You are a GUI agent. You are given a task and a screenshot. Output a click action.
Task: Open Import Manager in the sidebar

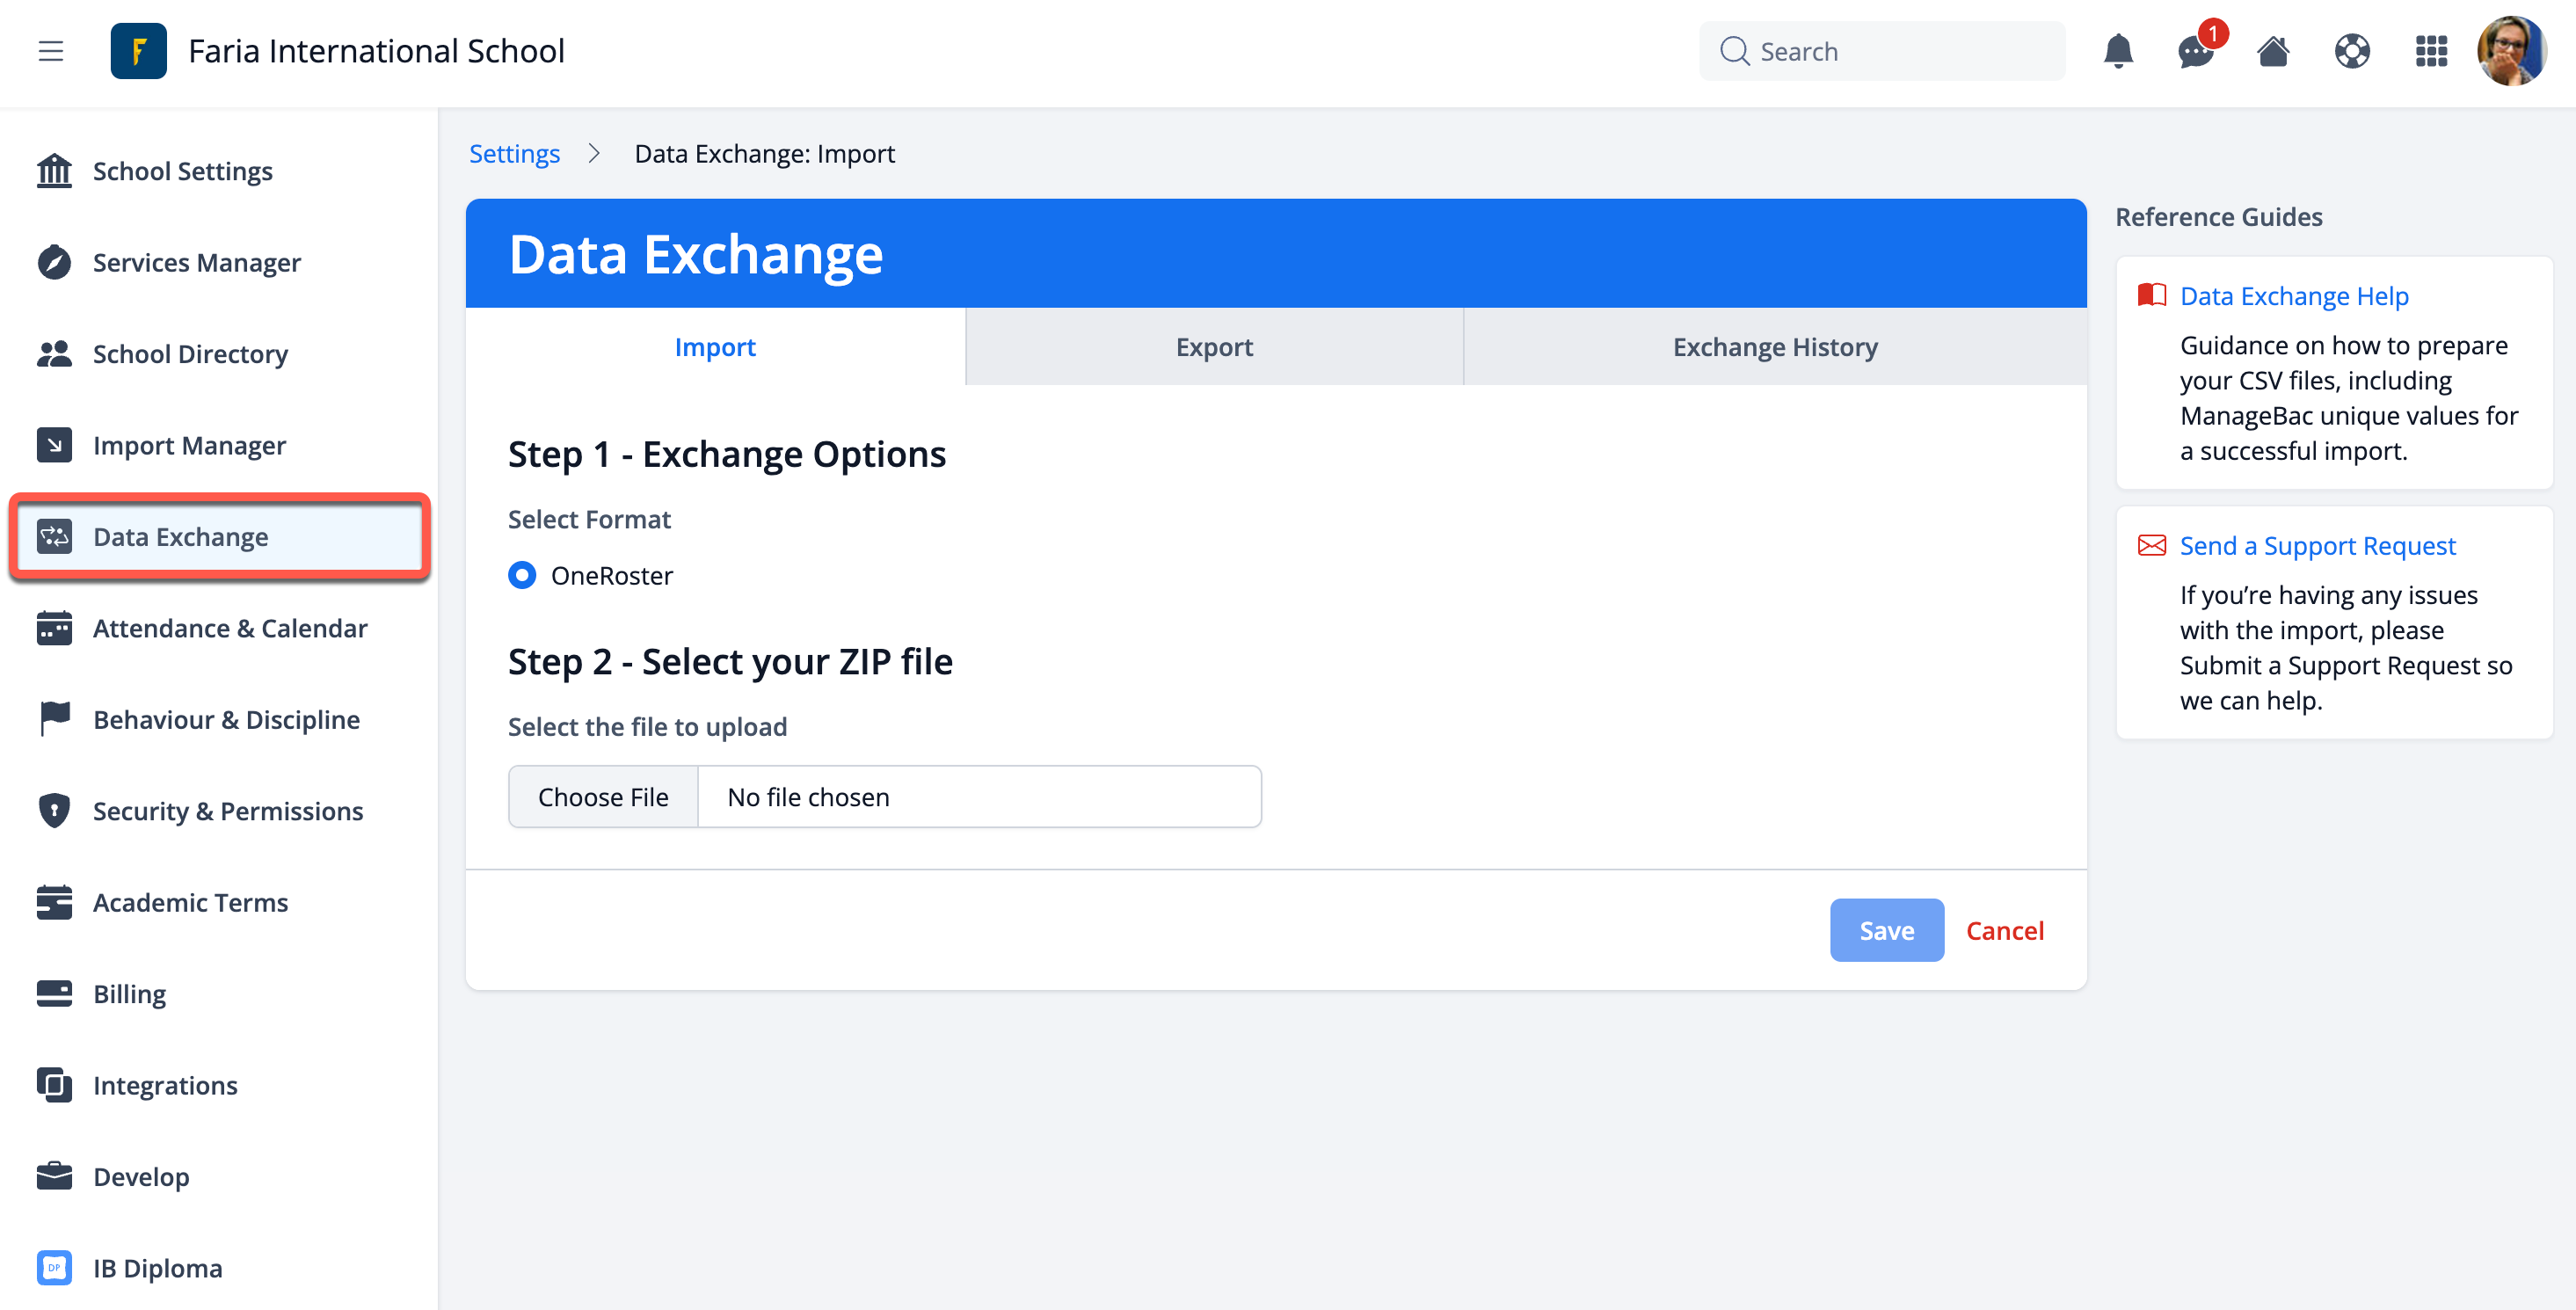pyautogui.click(x=189, y=445)
